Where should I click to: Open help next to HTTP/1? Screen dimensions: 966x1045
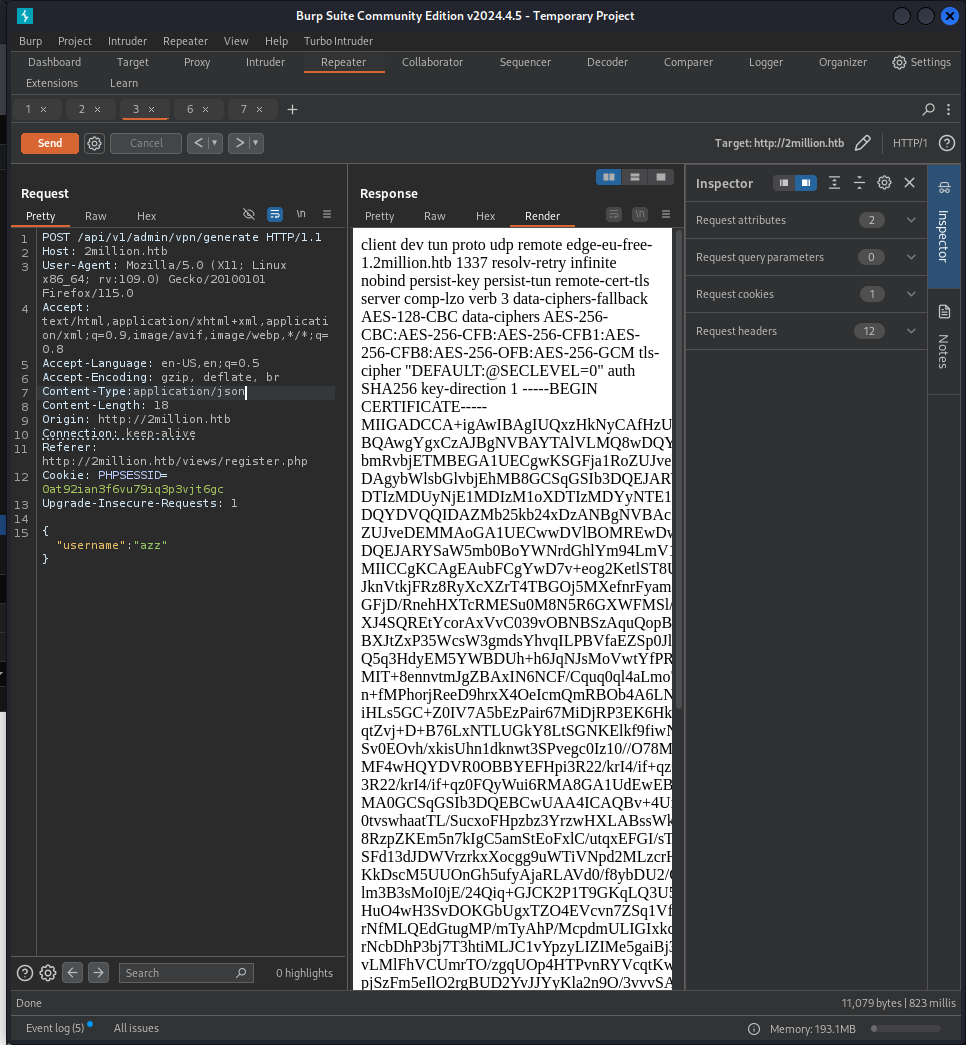coord(947,143)
